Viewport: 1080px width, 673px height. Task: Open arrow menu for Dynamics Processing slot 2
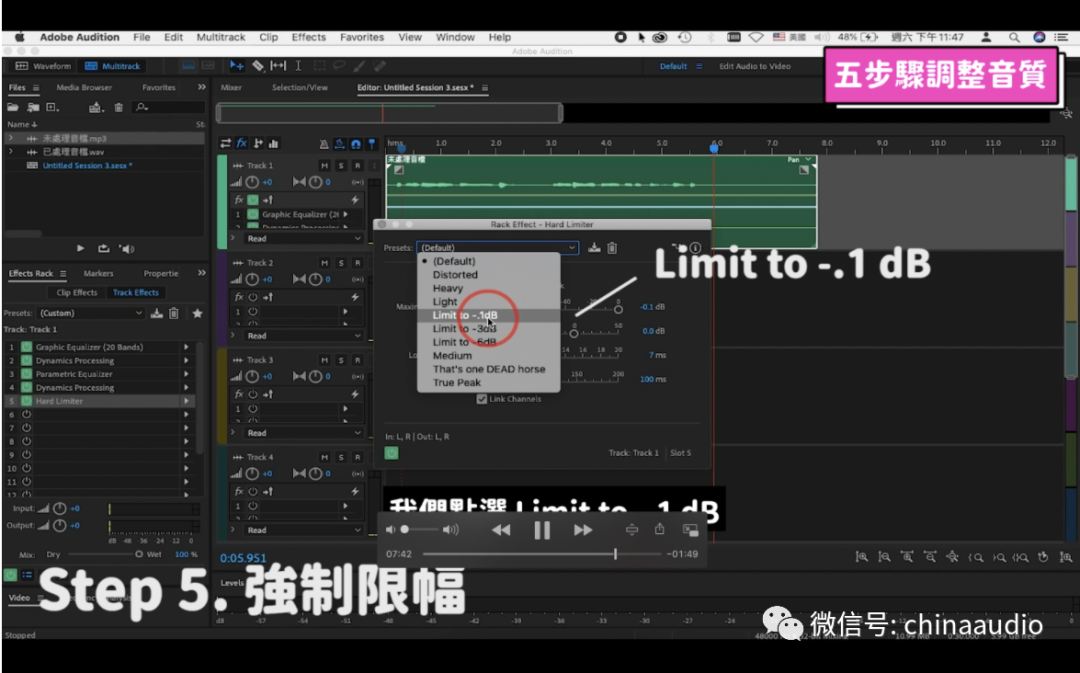[x=186, y=361]
